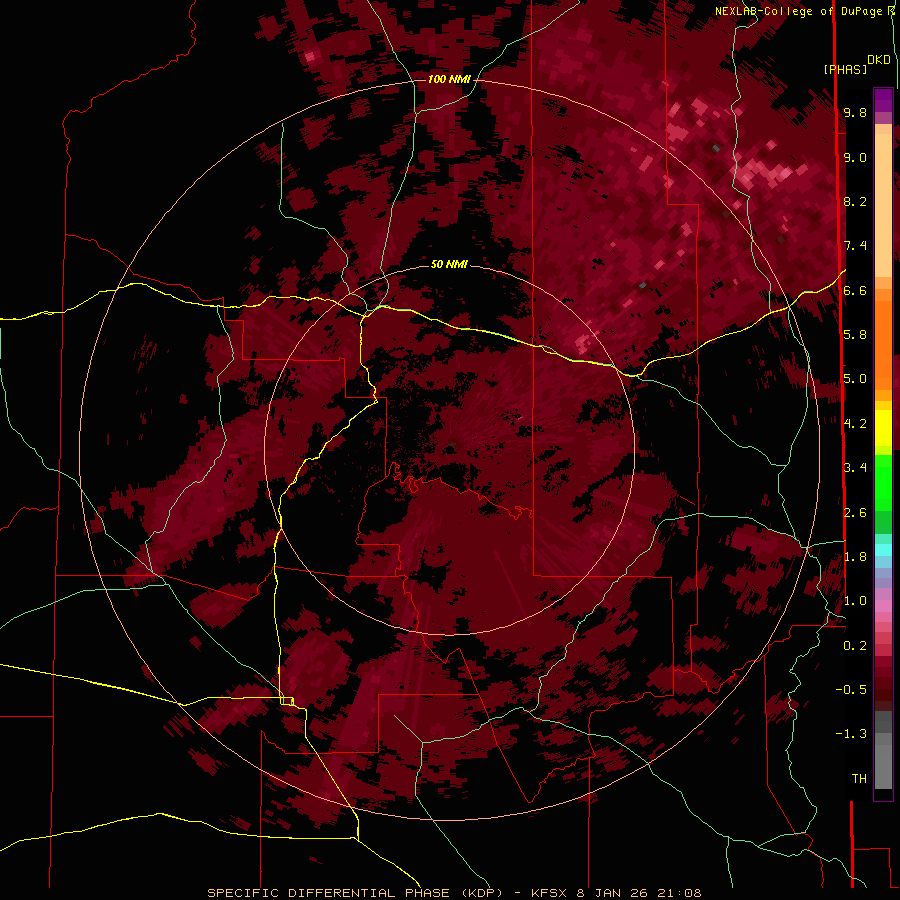Click the TH label on the color scale

tap(859, 779)
